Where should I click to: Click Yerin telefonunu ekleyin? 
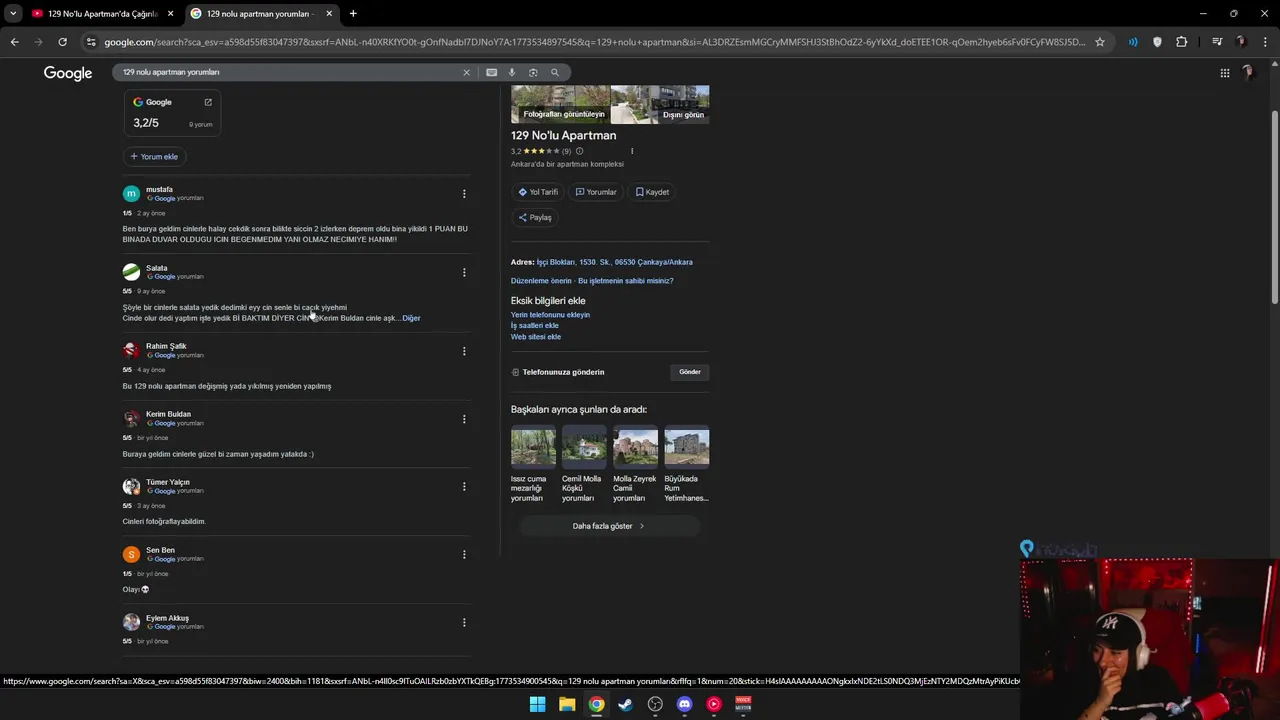click(x=550, y=315)
